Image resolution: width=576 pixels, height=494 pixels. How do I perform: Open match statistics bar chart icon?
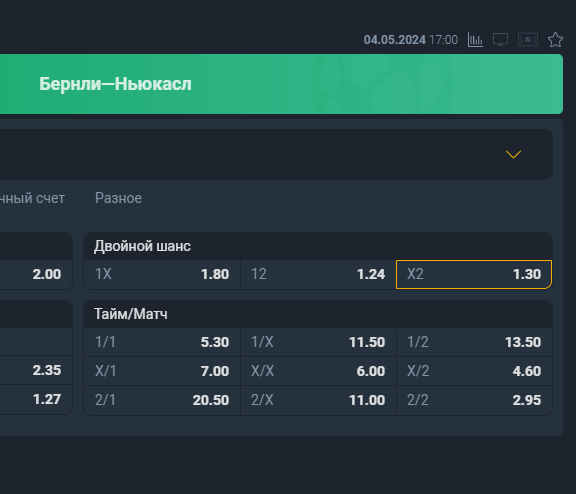click(x=475, y=40)
